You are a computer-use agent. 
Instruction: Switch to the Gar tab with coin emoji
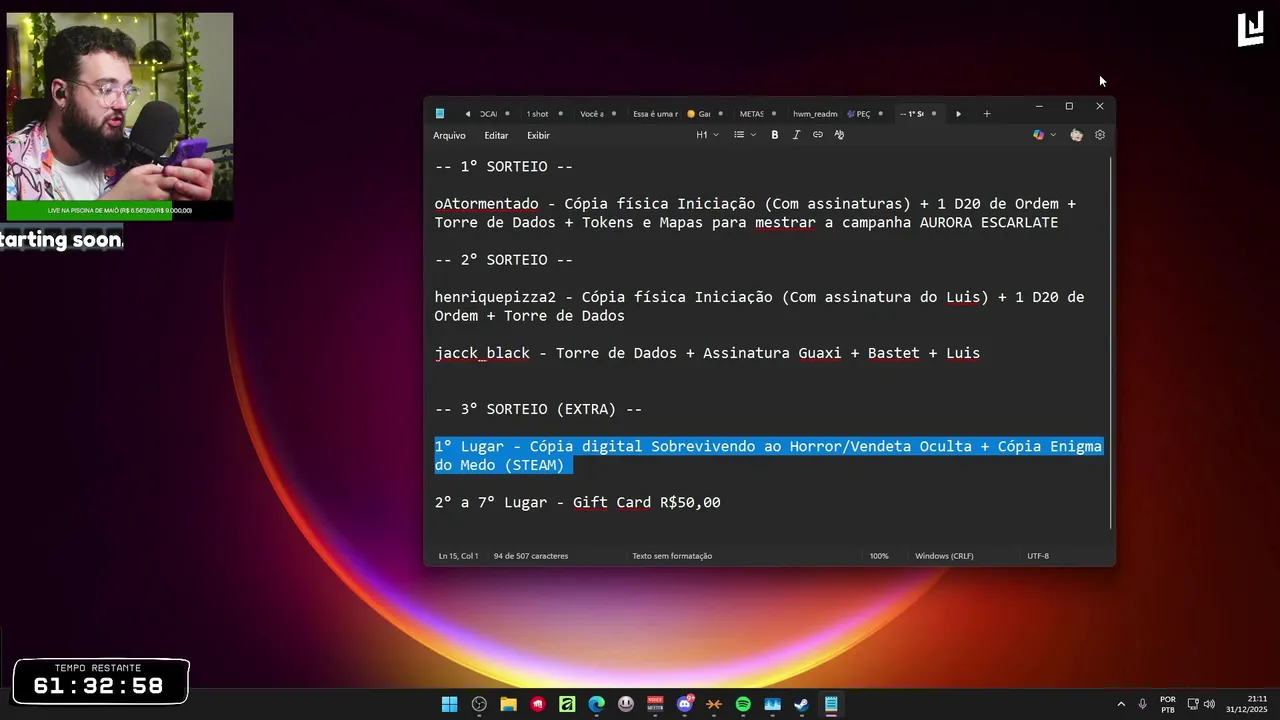(698, 114)
